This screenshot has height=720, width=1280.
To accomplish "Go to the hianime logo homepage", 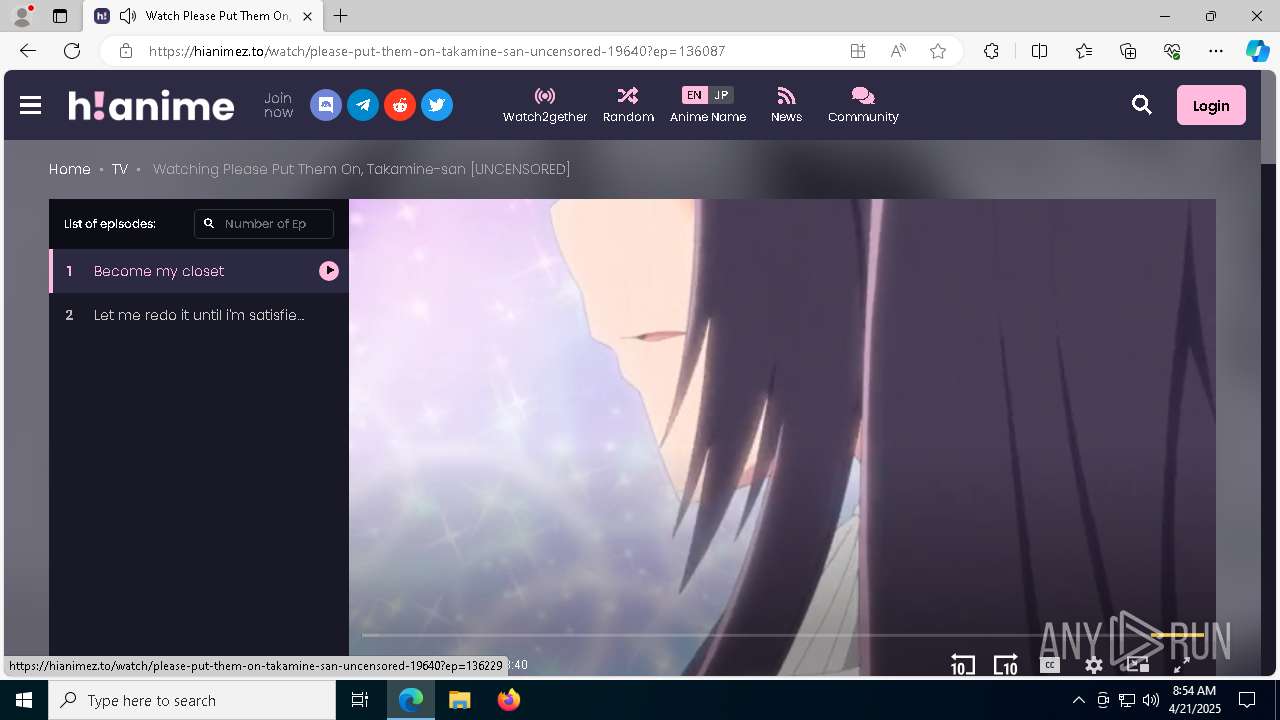I will pos(151,105).
